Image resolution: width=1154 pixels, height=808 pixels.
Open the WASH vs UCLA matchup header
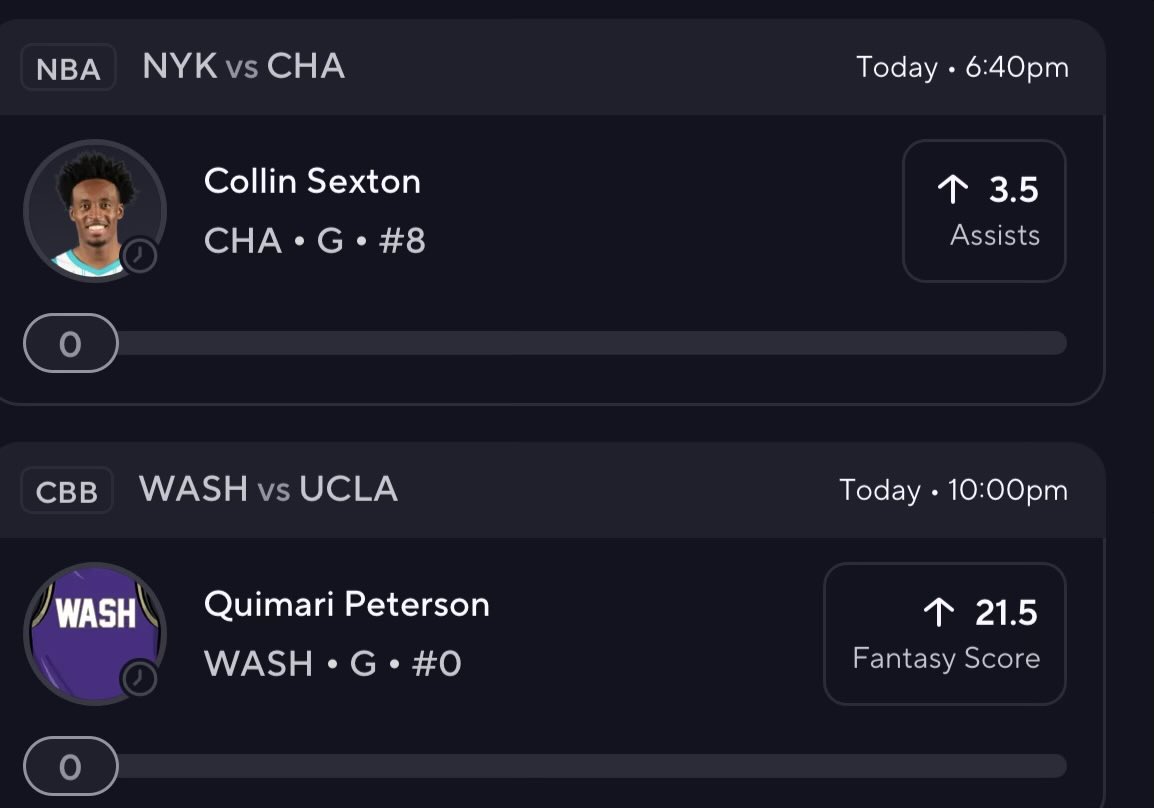pyautogui.click(x=268, y=489)
